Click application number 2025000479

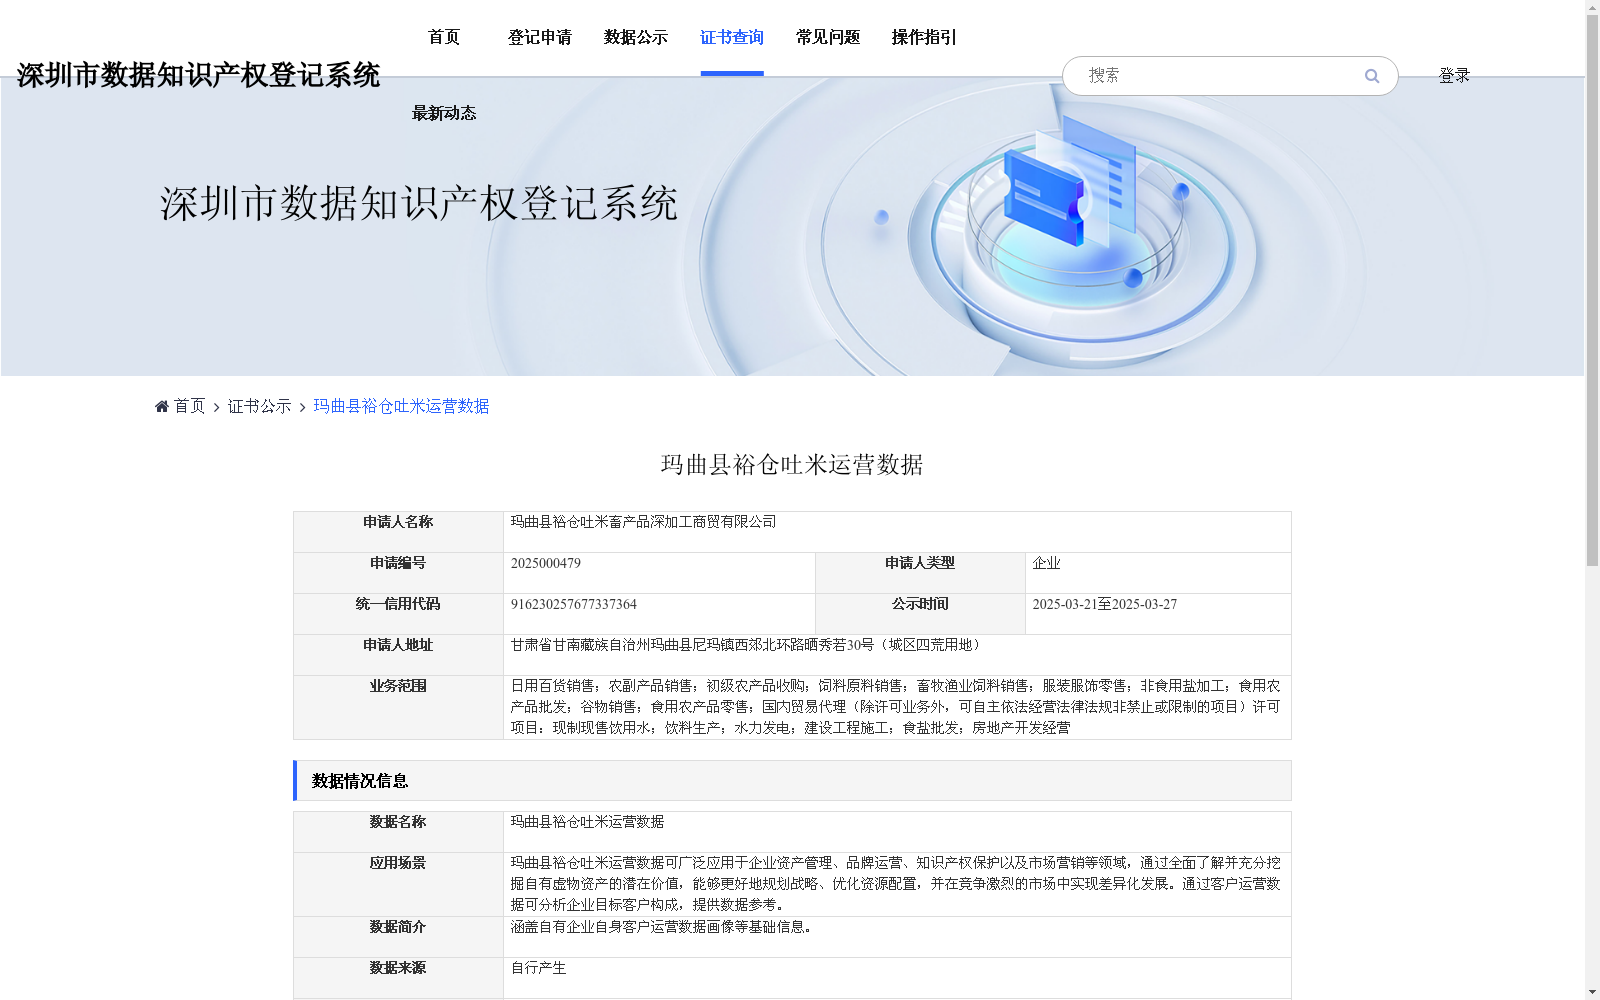tap(546, 563)
